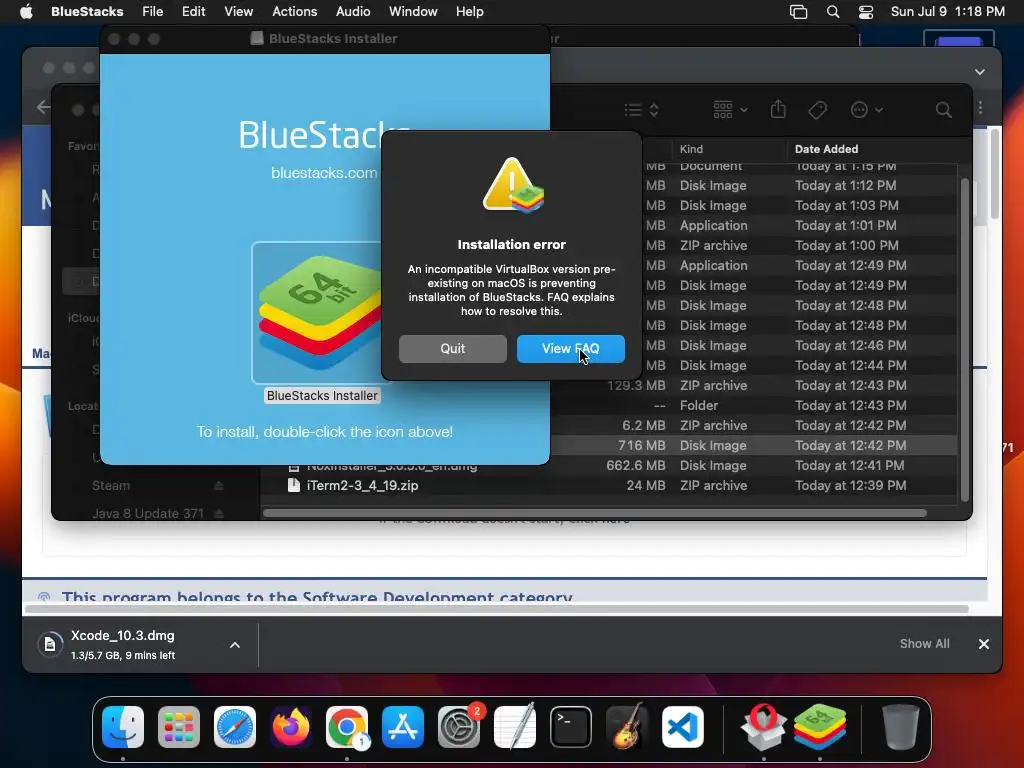Open App Store from the Dock

tap(403, 727)
